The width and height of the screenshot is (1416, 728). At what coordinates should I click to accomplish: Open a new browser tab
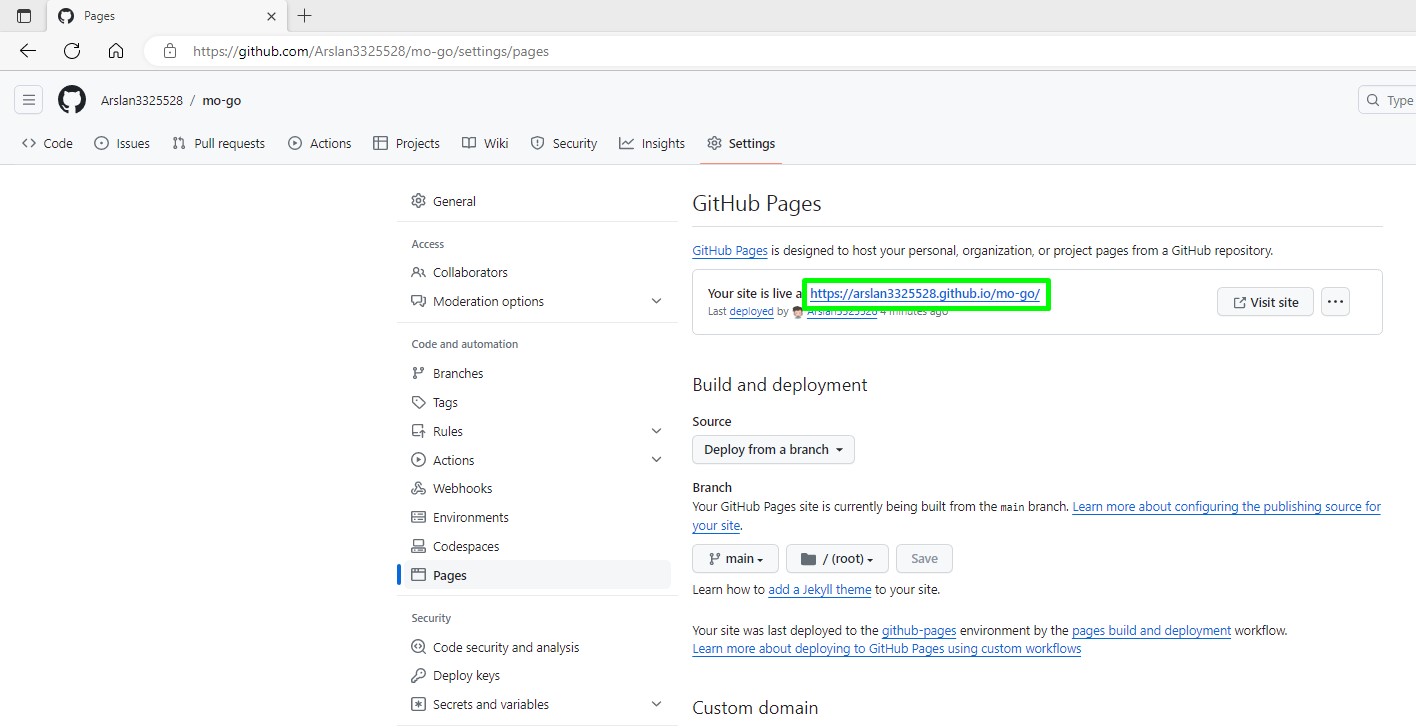tap(305, 16)
